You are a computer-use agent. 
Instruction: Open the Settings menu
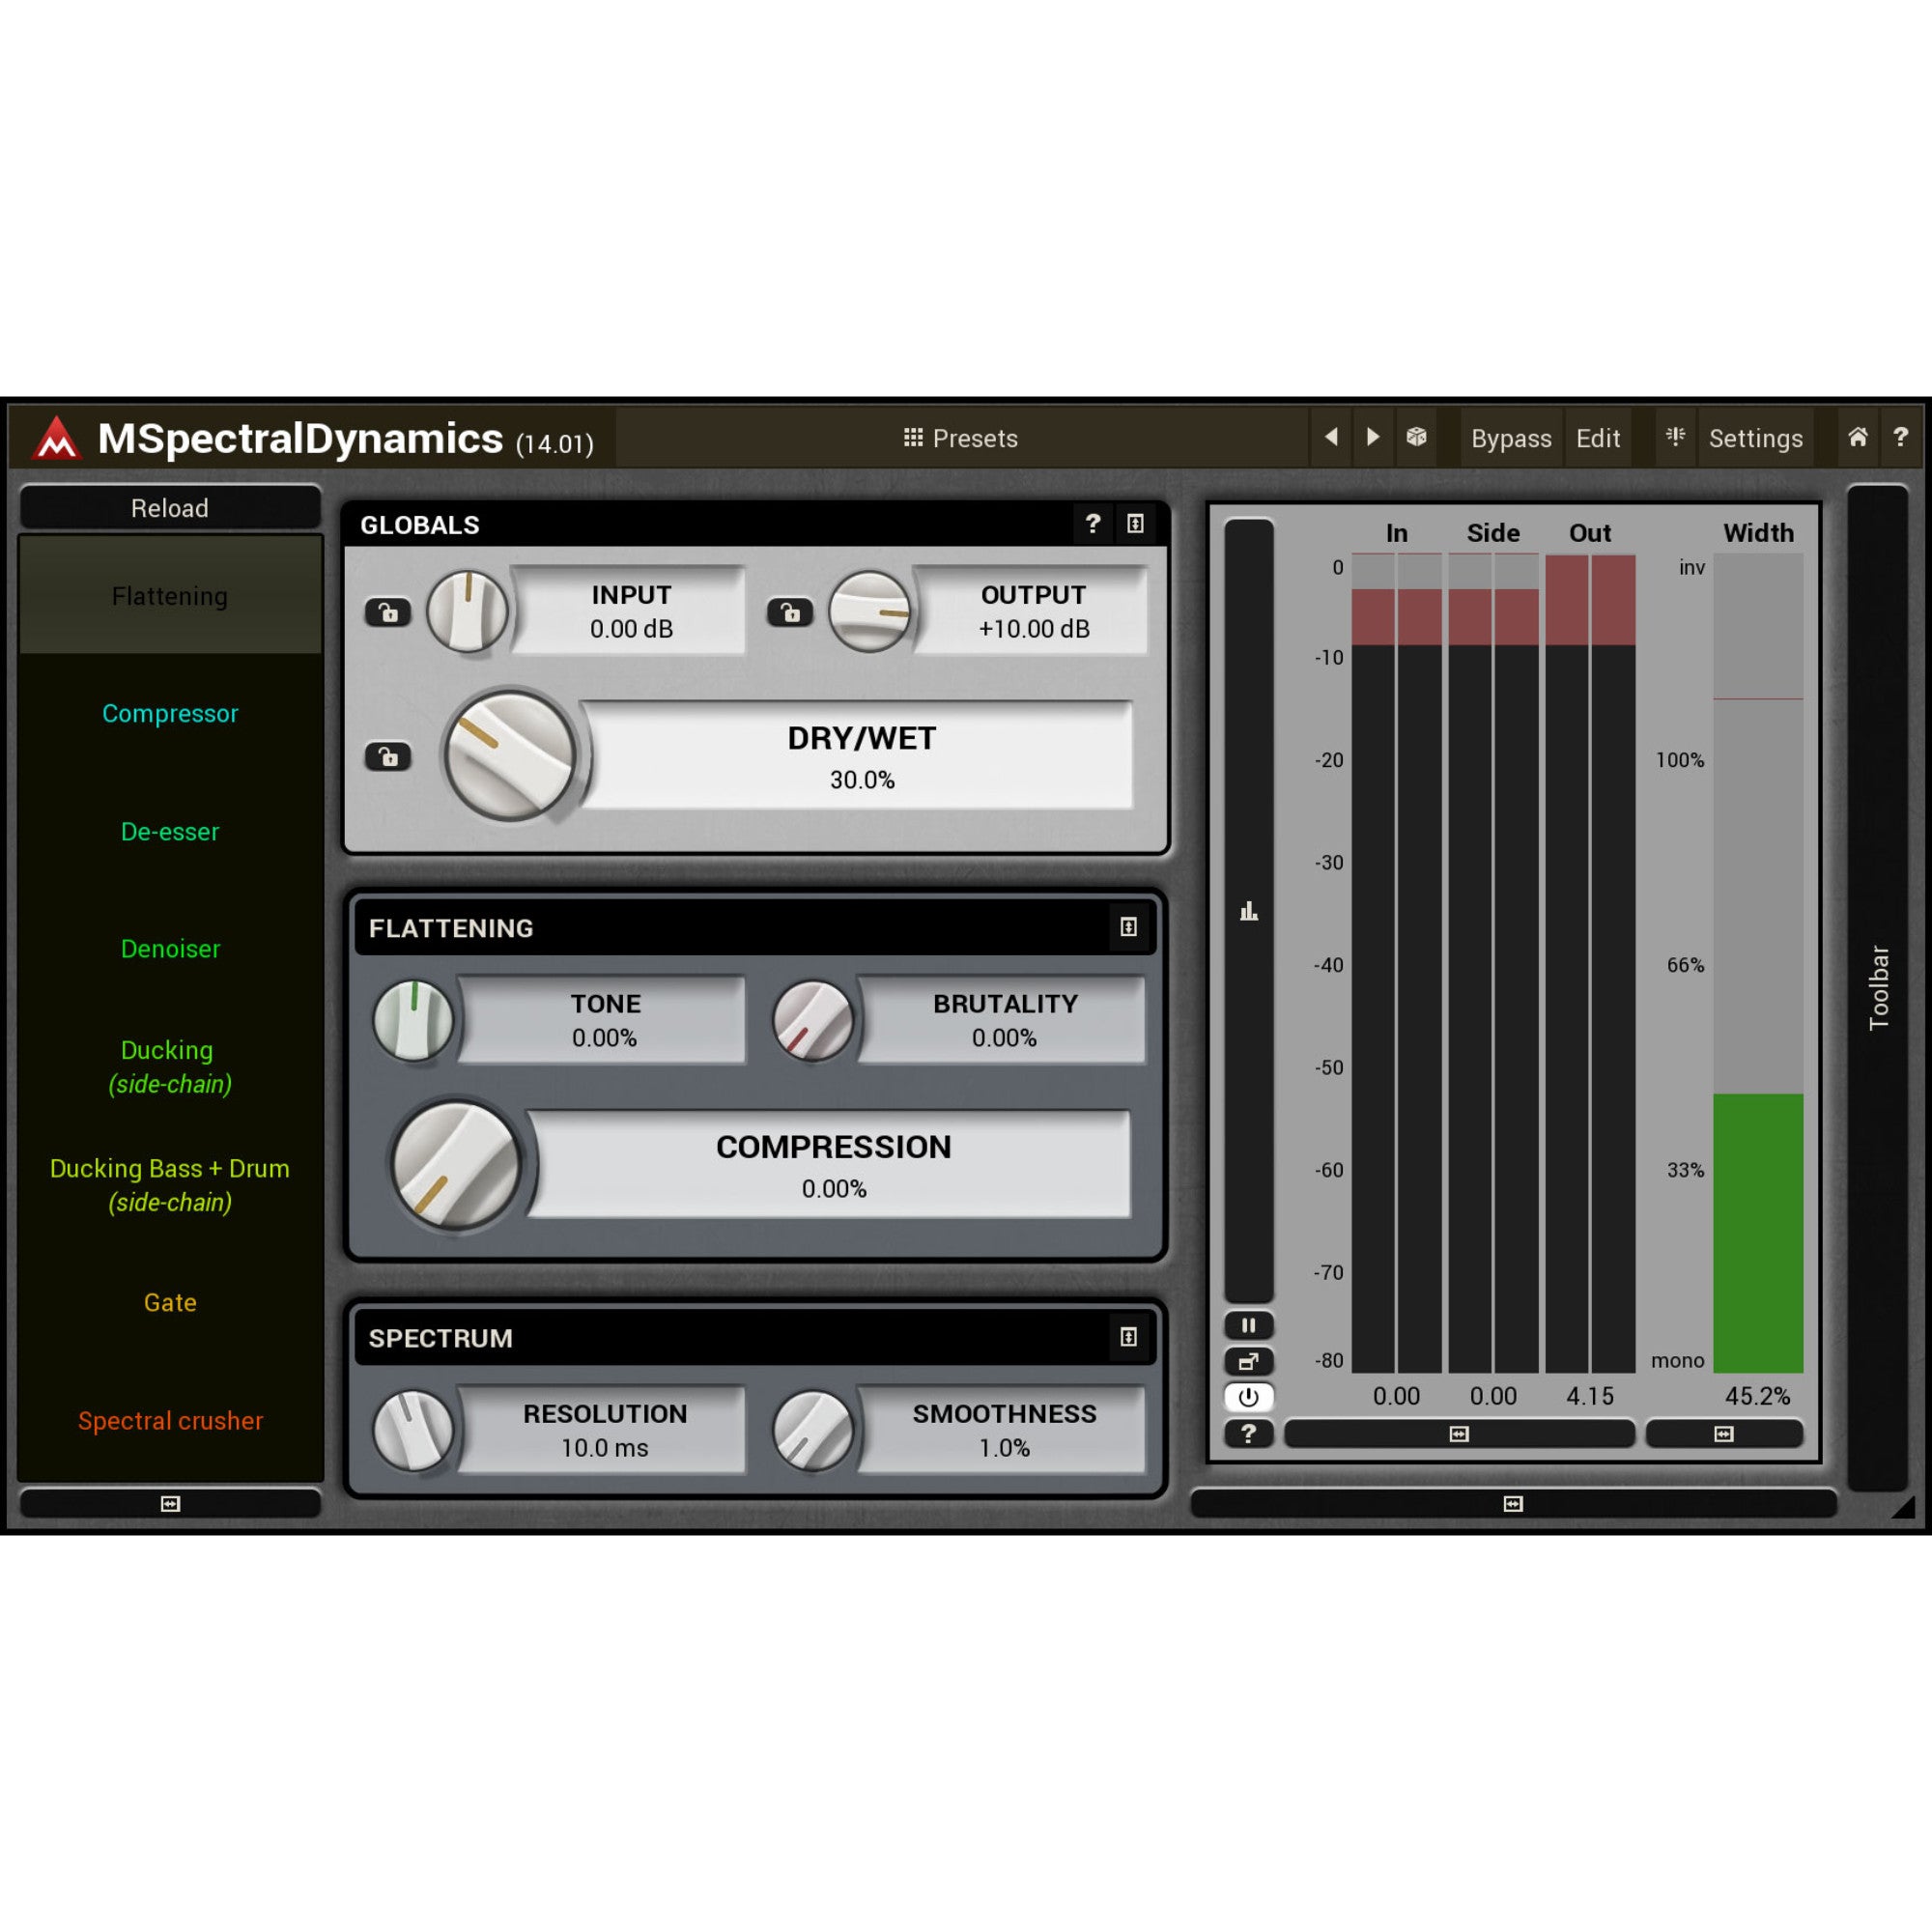click(1755, 438)
